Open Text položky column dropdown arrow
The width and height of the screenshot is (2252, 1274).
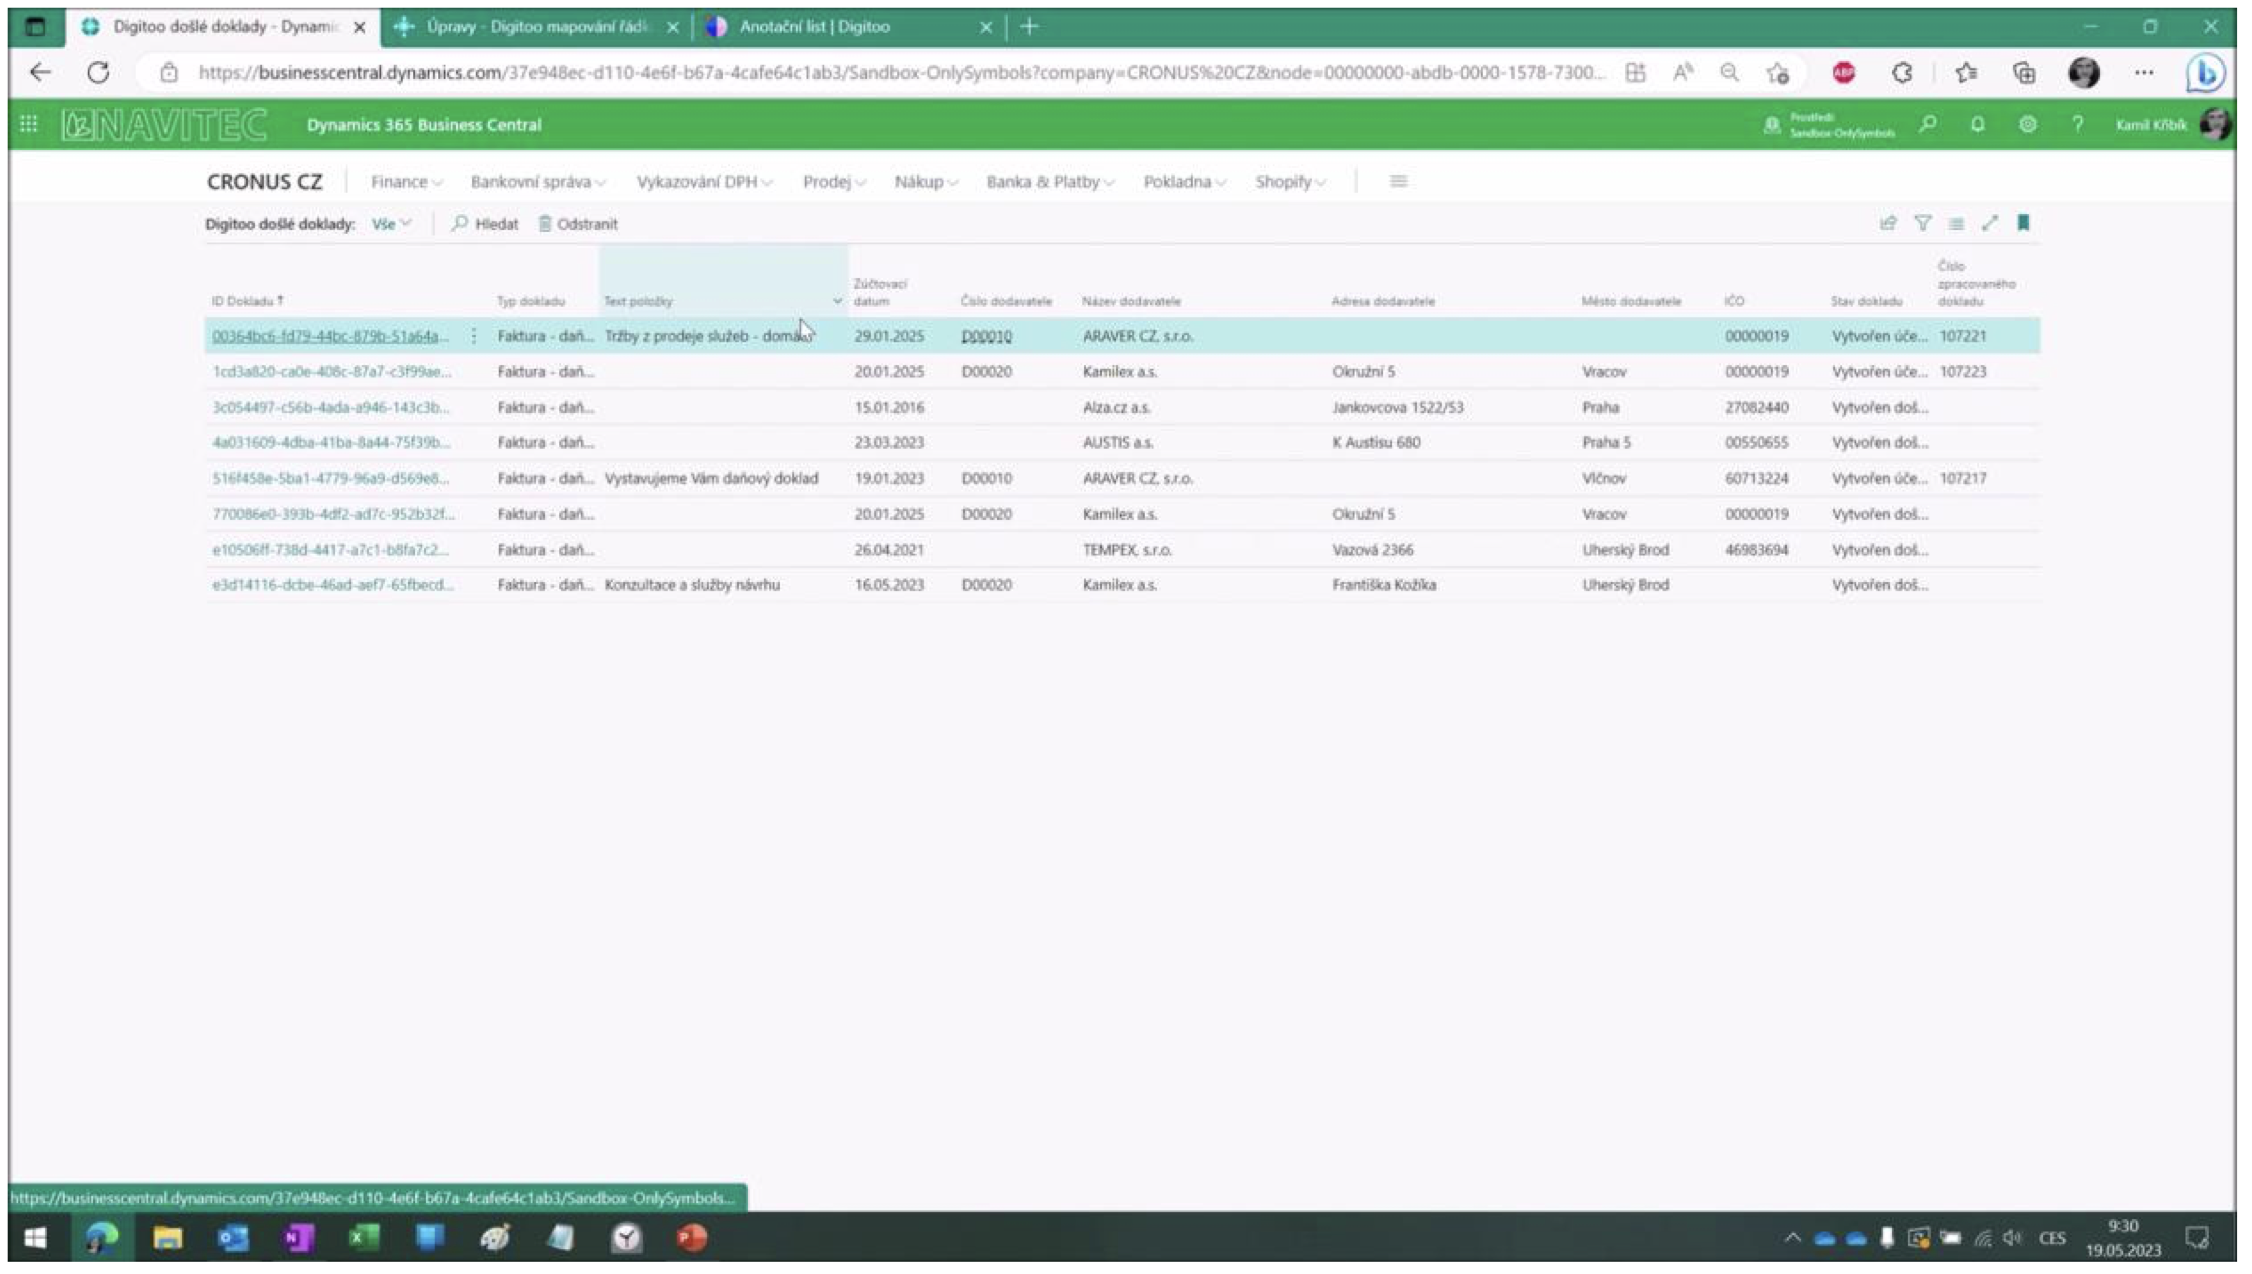click(837, 301)
